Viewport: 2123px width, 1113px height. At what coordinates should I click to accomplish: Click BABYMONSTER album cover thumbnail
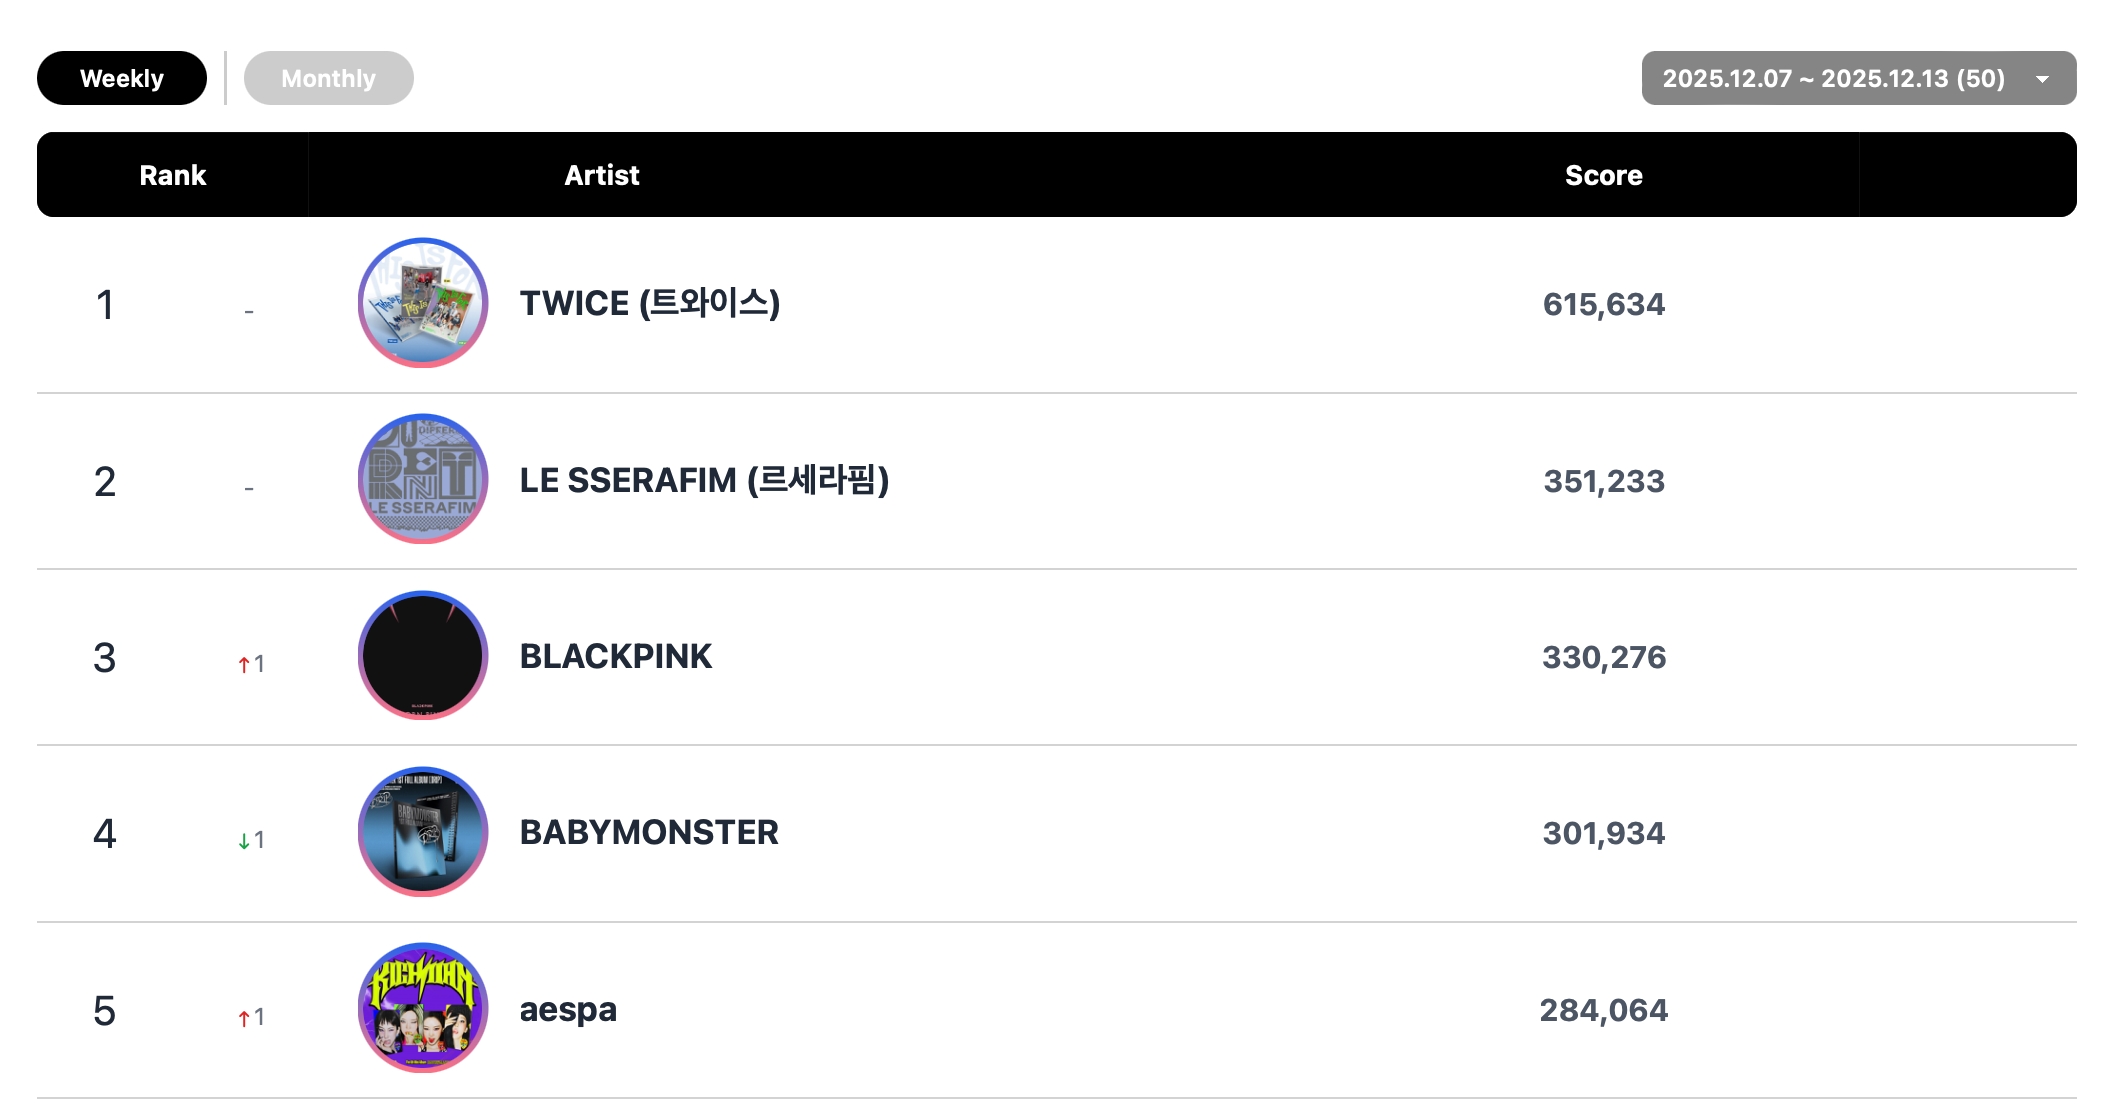423,832
